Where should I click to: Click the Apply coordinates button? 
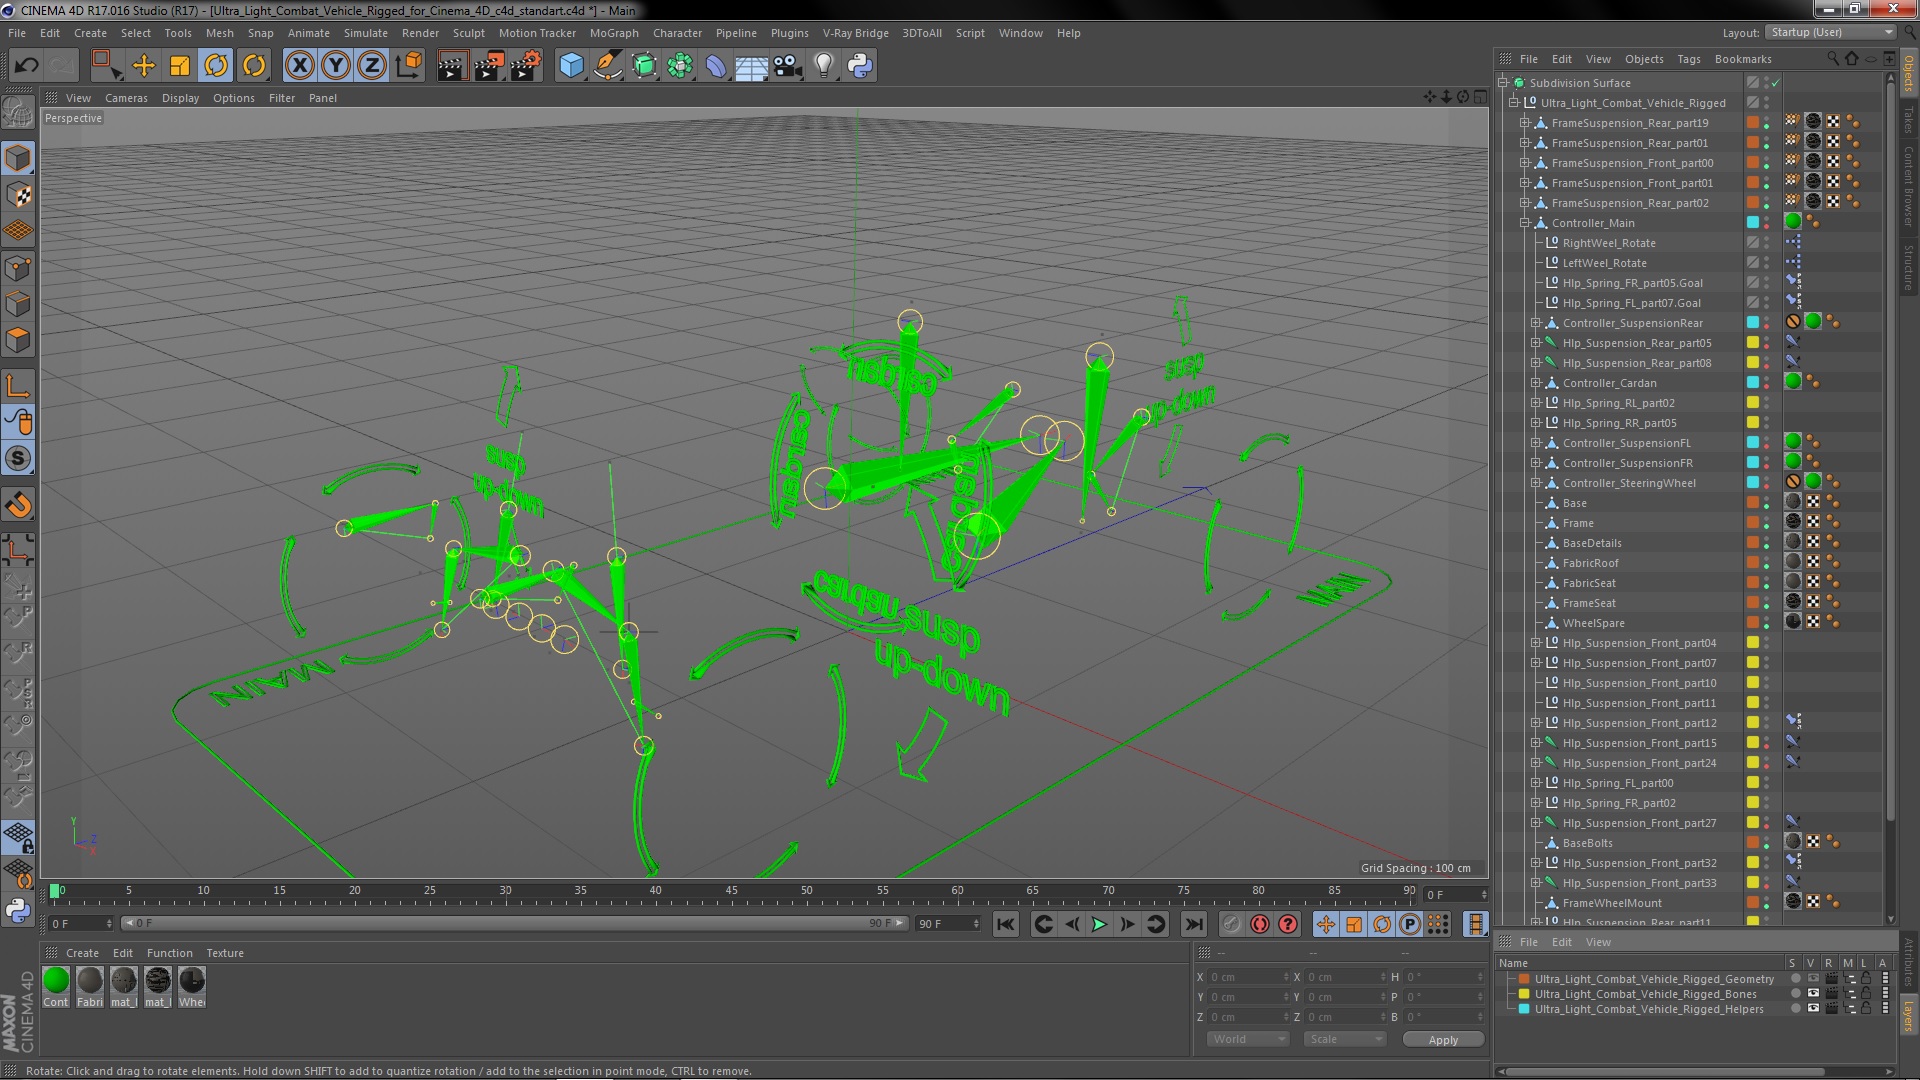pos(1442,1040)
